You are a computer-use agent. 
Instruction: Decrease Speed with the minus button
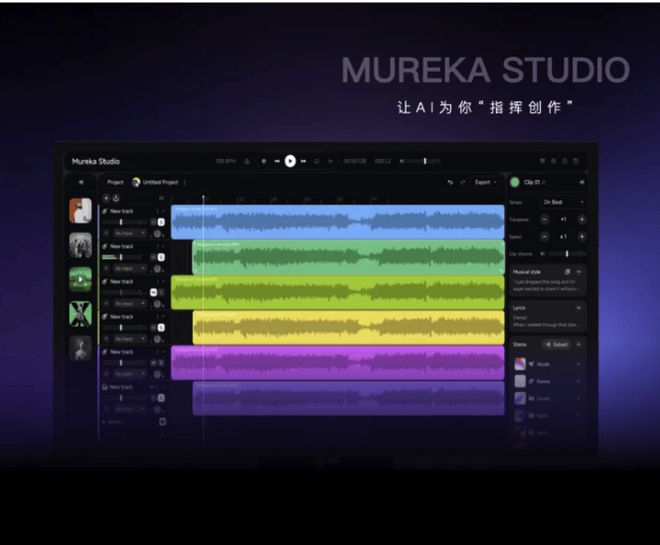(x=544, y=237)
